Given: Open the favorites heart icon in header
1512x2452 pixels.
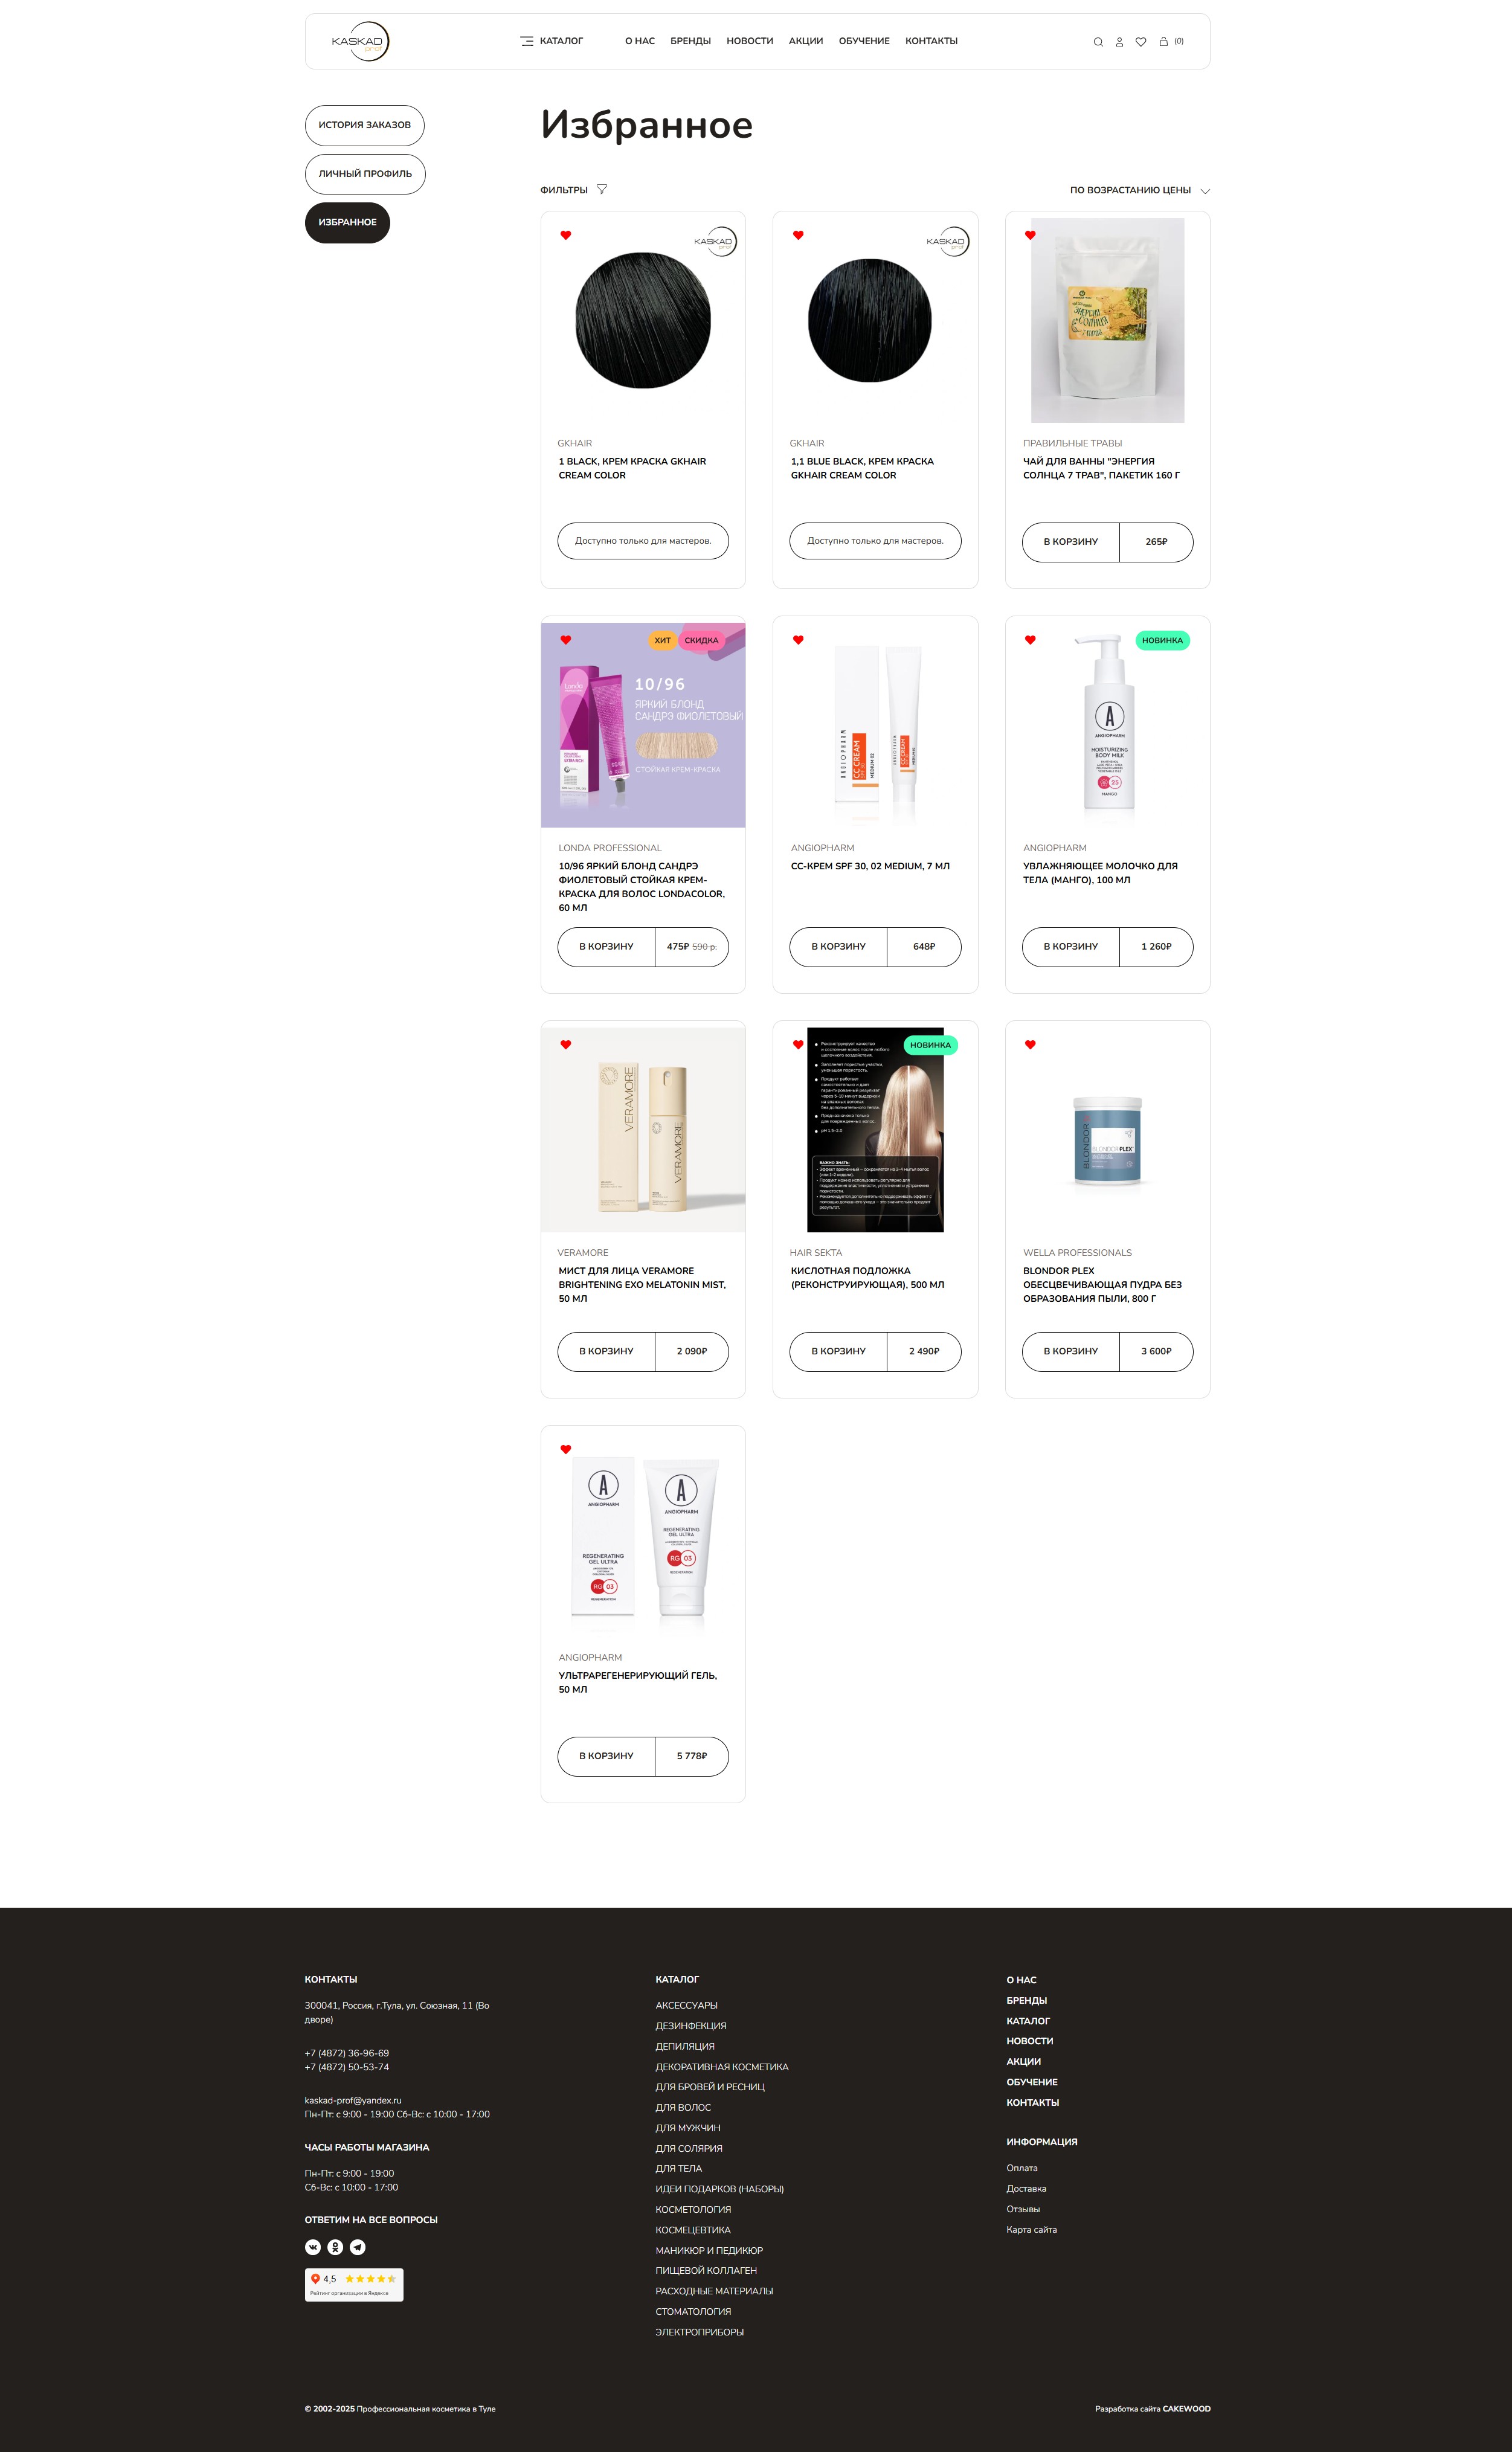Looking at the screenshot, I should pos(1141,42).
